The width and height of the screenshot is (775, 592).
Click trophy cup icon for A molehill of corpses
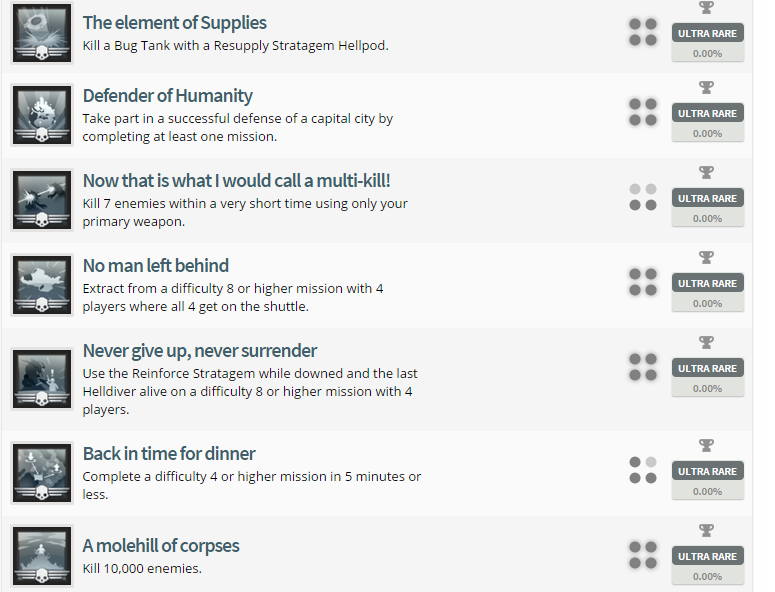click(707, 530)
